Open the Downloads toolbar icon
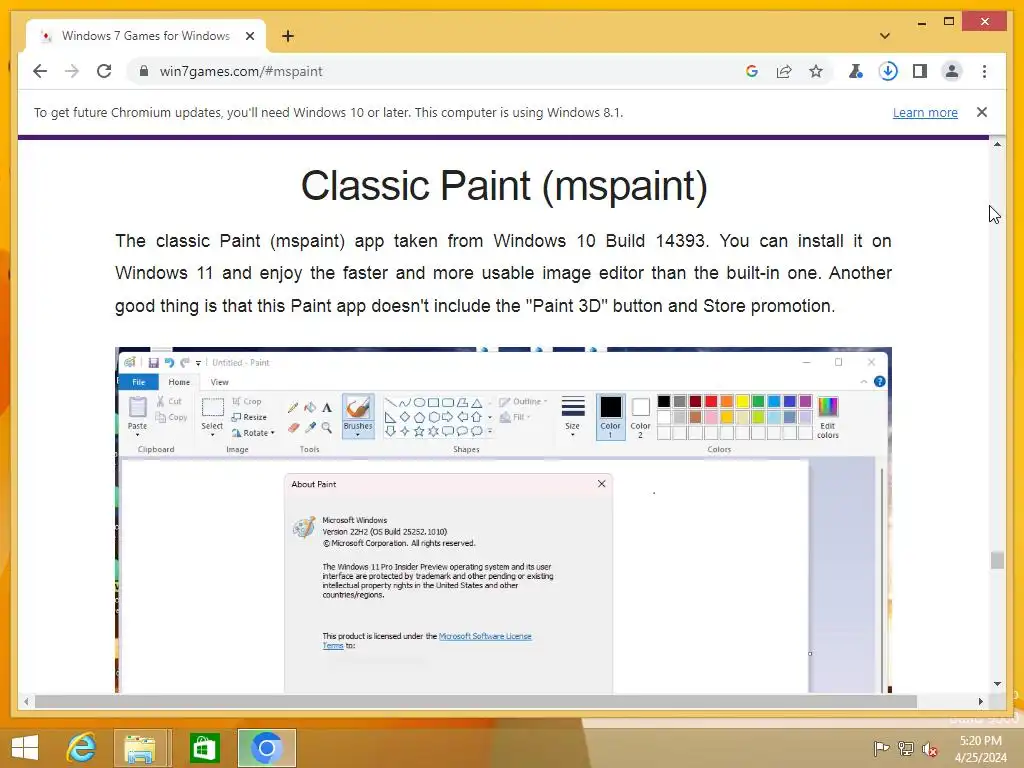 coord(888,71)
